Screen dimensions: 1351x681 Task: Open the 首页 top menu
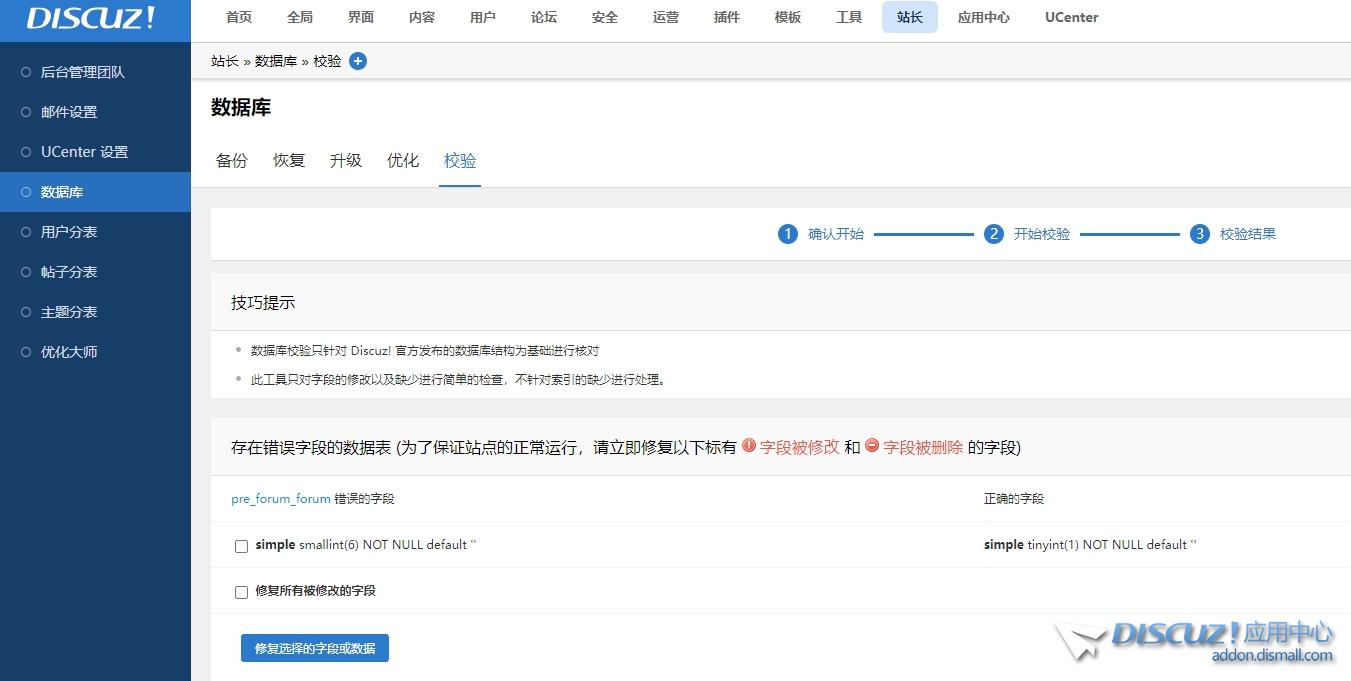239,17
